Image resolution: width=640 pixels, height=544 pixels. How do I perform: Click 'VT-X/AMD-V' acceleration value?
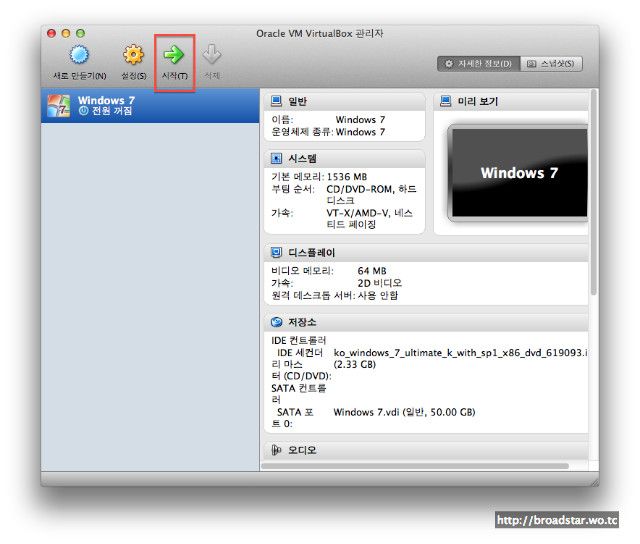point(358,213)
